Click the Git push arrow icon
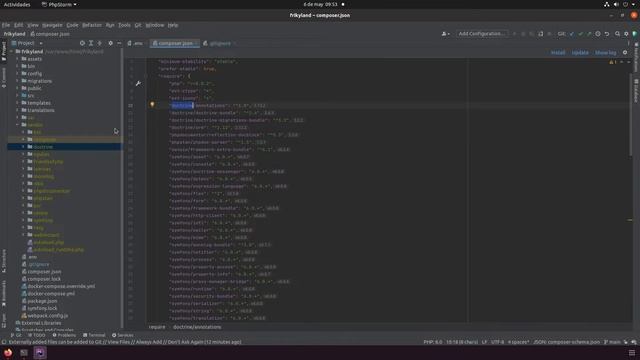Image resolution: width=640 pixels, height=360 pixels. (x=589, y=34)
